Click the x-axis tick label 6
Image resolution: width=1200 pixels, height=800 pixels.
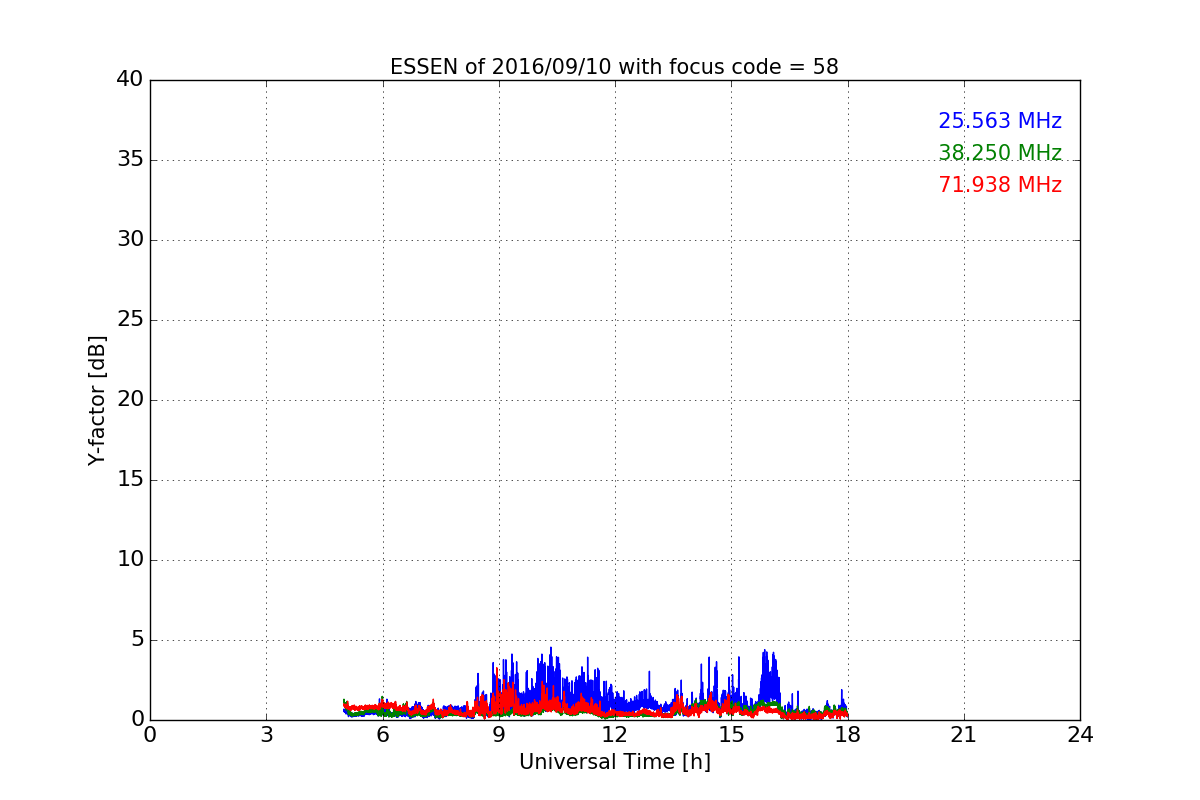click(x=382, y=735)
